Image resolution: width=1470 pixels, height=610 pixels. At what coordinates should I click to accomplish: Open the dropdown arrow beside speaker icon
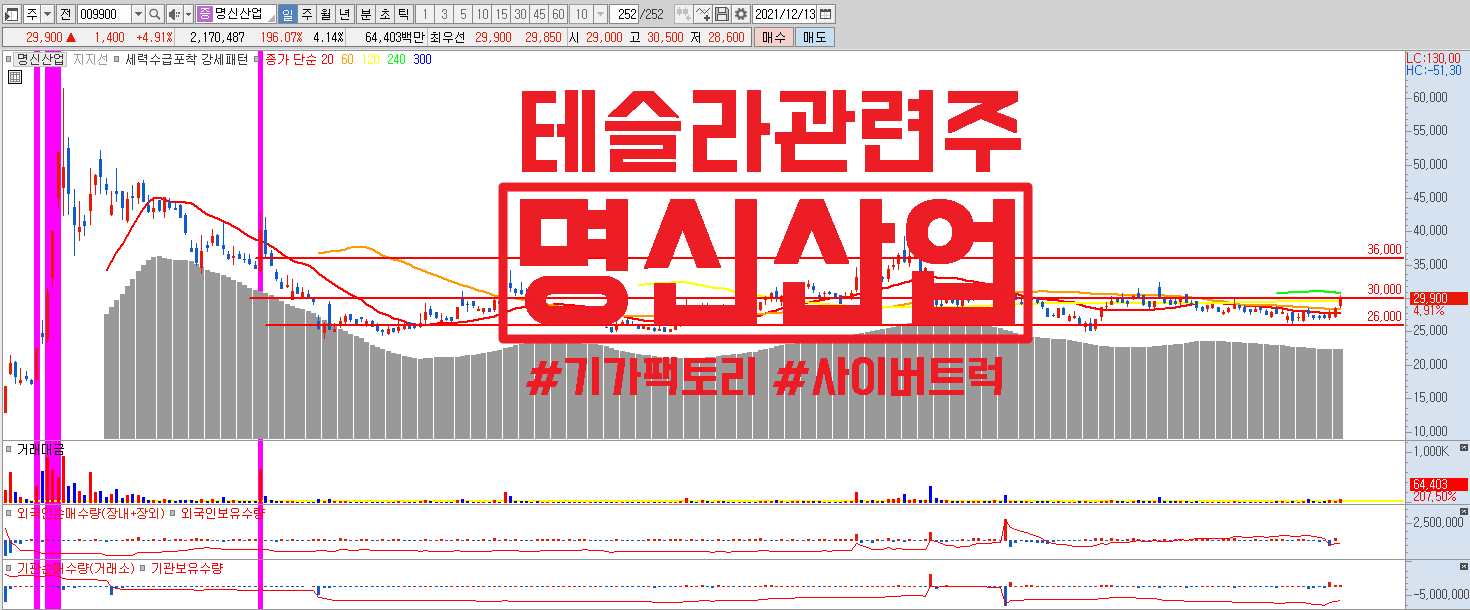coord(188,14)
